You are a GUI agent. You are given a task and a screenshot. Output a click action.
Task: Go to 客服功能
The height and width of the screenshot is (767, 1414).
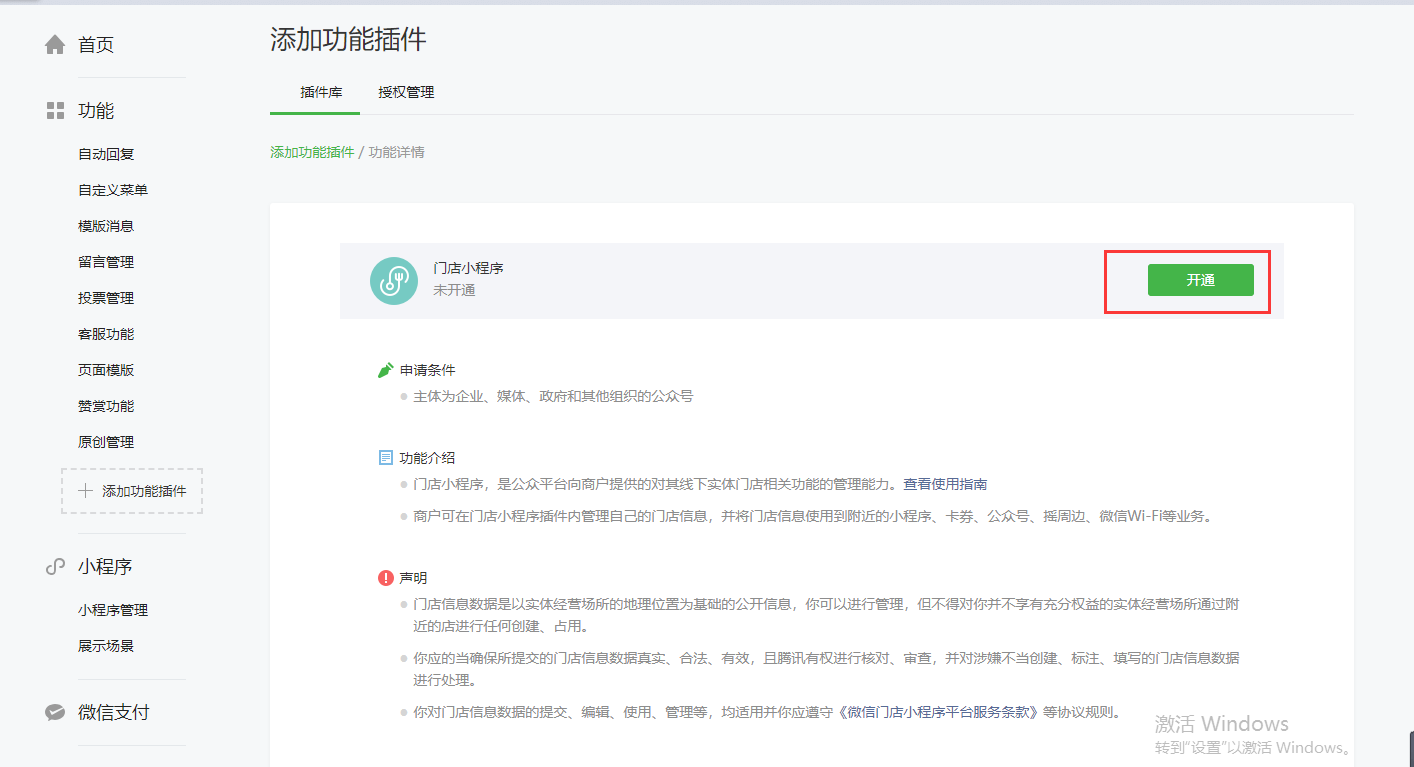click(106, 334)
